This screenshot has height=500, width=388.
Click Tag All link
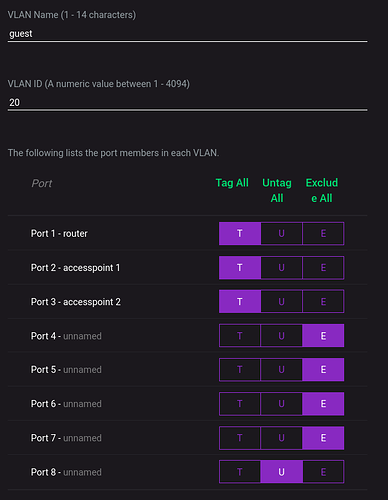coord(232,183)
